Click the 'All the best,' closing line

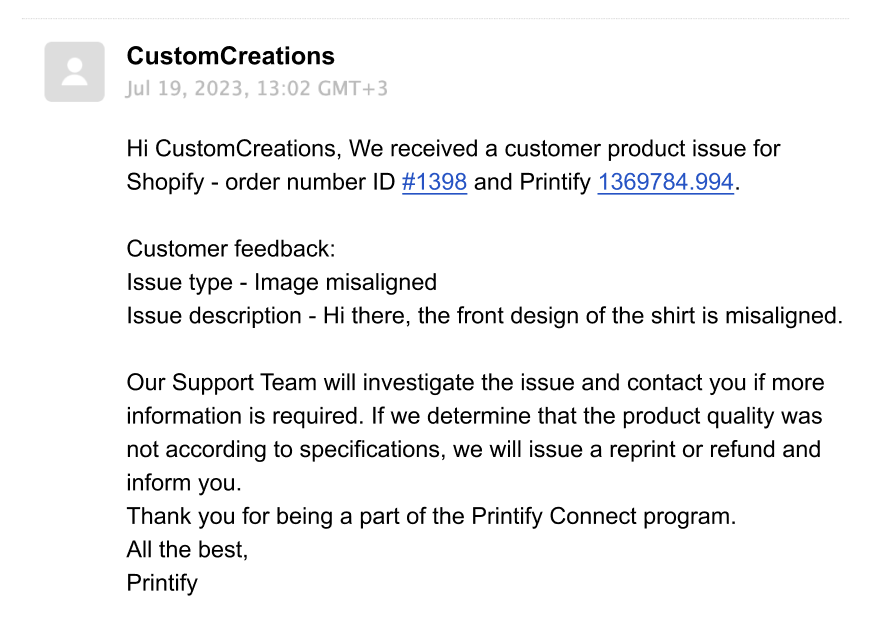[188, 549]
